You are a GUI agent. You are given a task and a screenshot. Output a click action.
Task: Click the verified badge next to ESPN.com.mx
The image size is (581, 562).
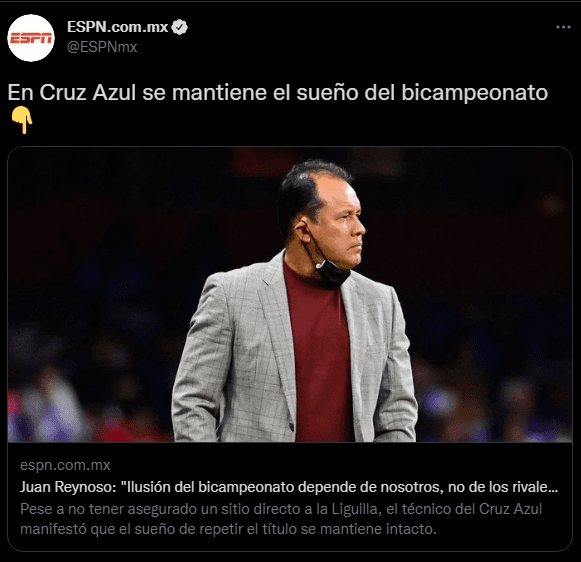(x=180, y=27)
